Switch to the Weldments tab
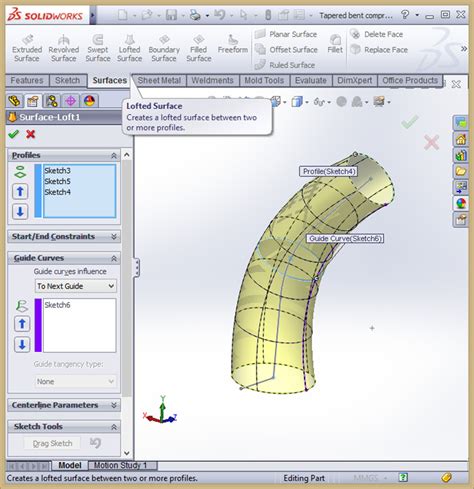Screen dimensions: 474x489 [212, 80]
